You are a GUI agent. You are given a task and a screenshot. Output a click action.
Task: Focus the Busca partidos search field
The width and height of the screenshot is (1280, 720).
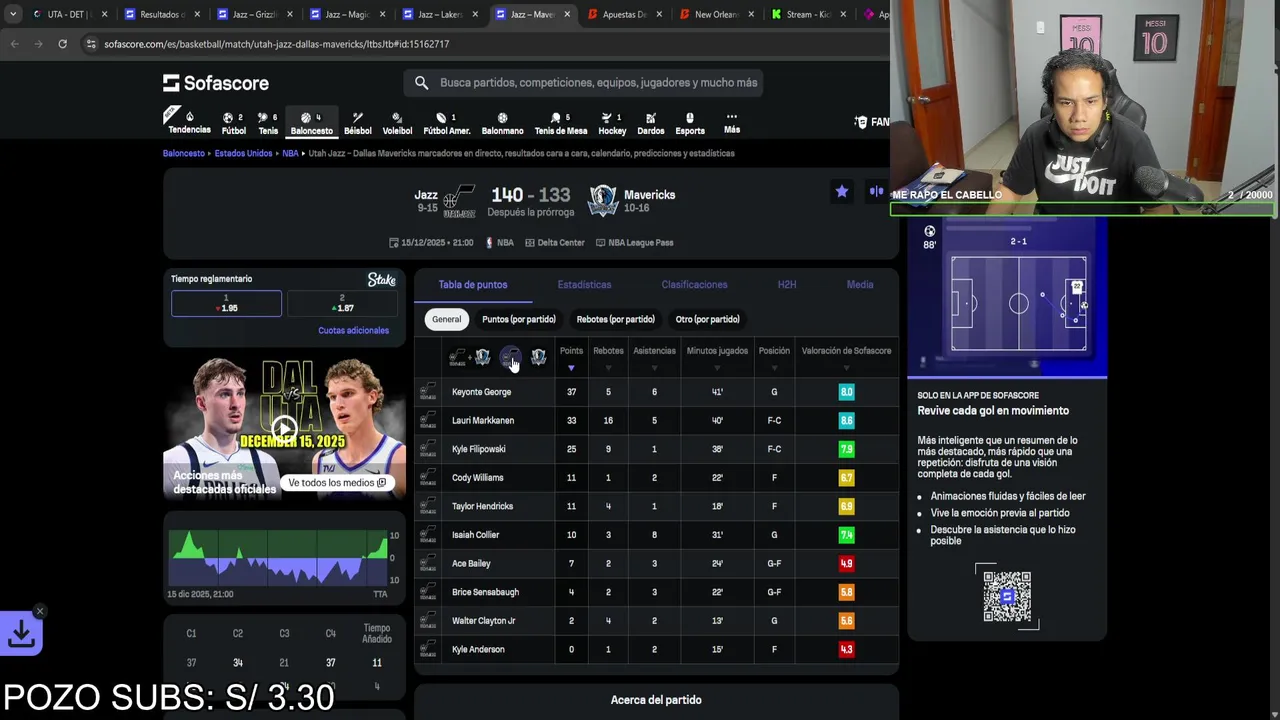(584, 83)
